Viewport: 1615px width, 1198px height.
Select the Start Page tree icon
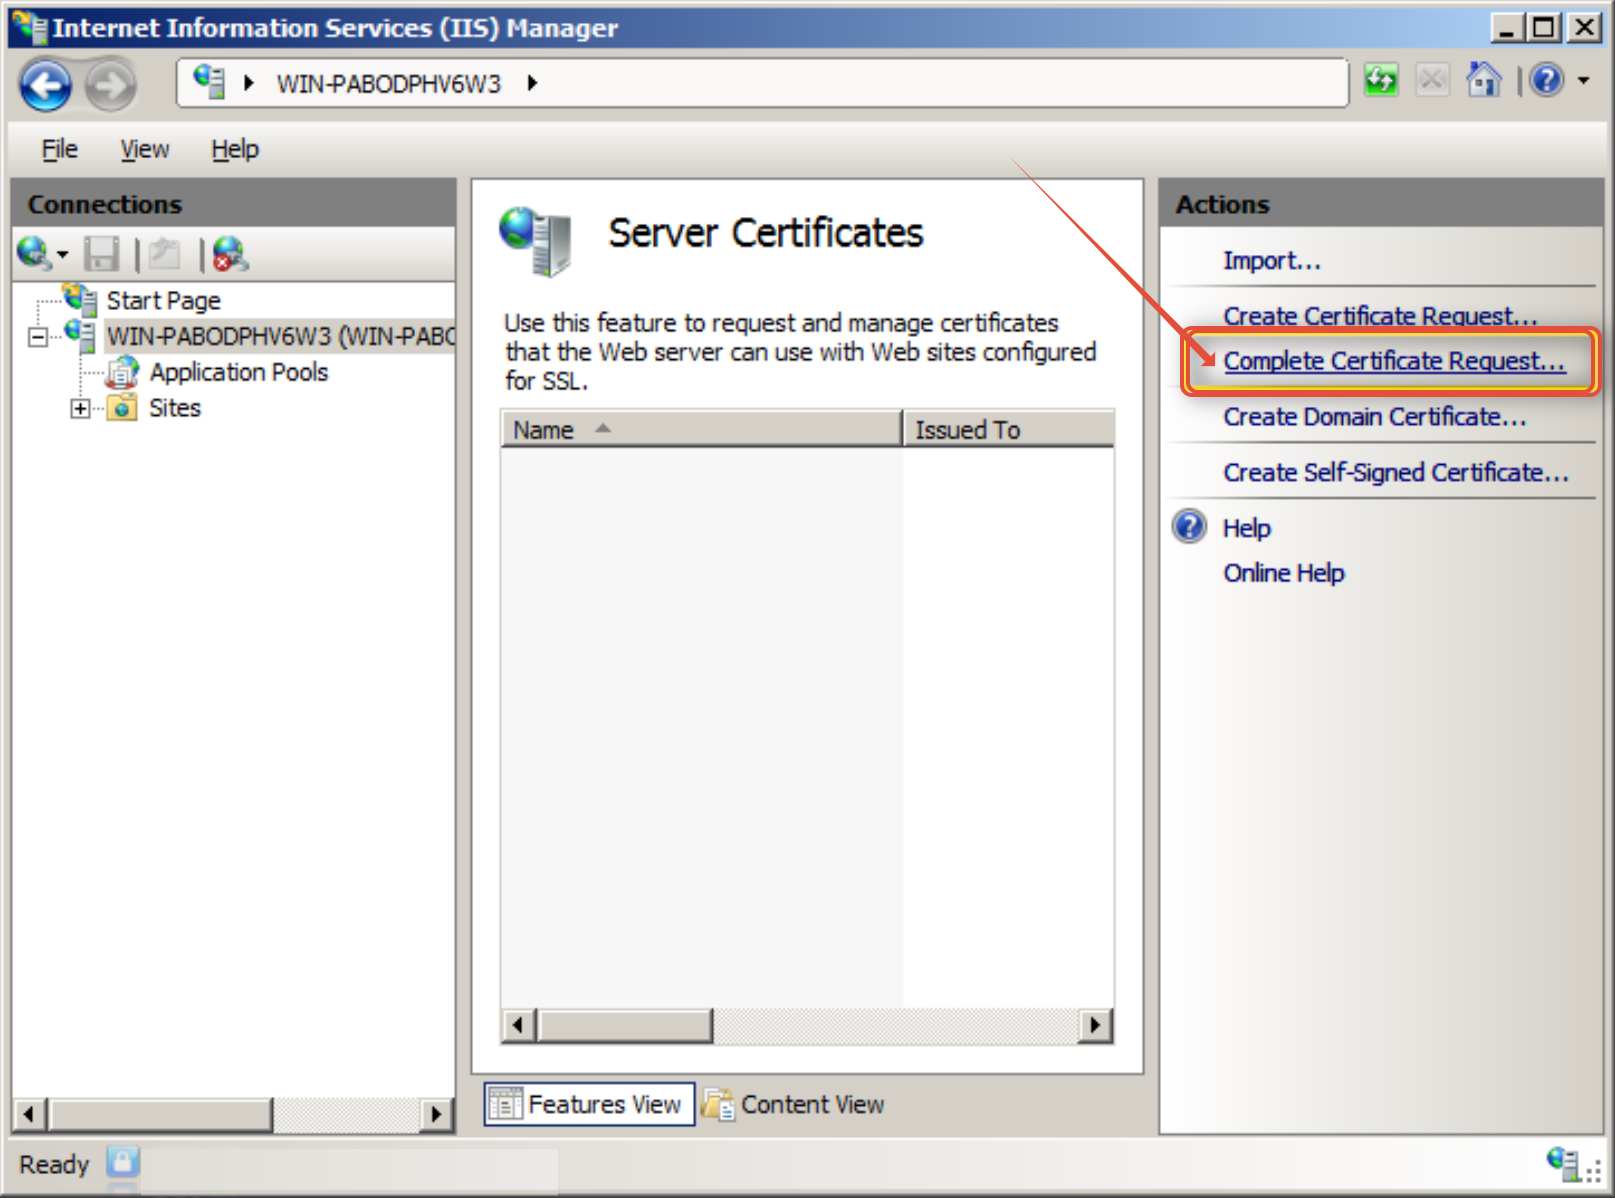pyautogui.click(x=79, y=299)
